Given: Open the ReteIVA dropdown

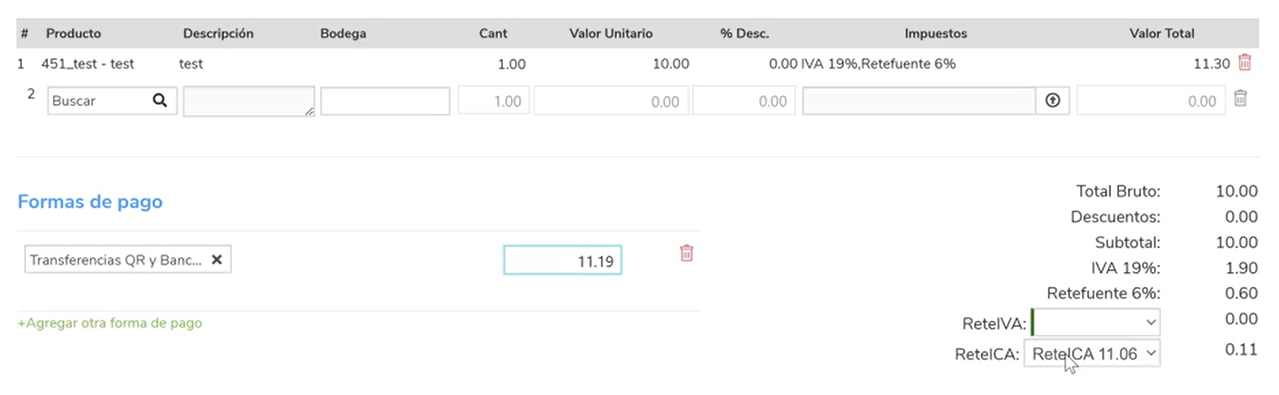Looking at the screenshot, I should pyautogui.click(x=1095, y=322).
